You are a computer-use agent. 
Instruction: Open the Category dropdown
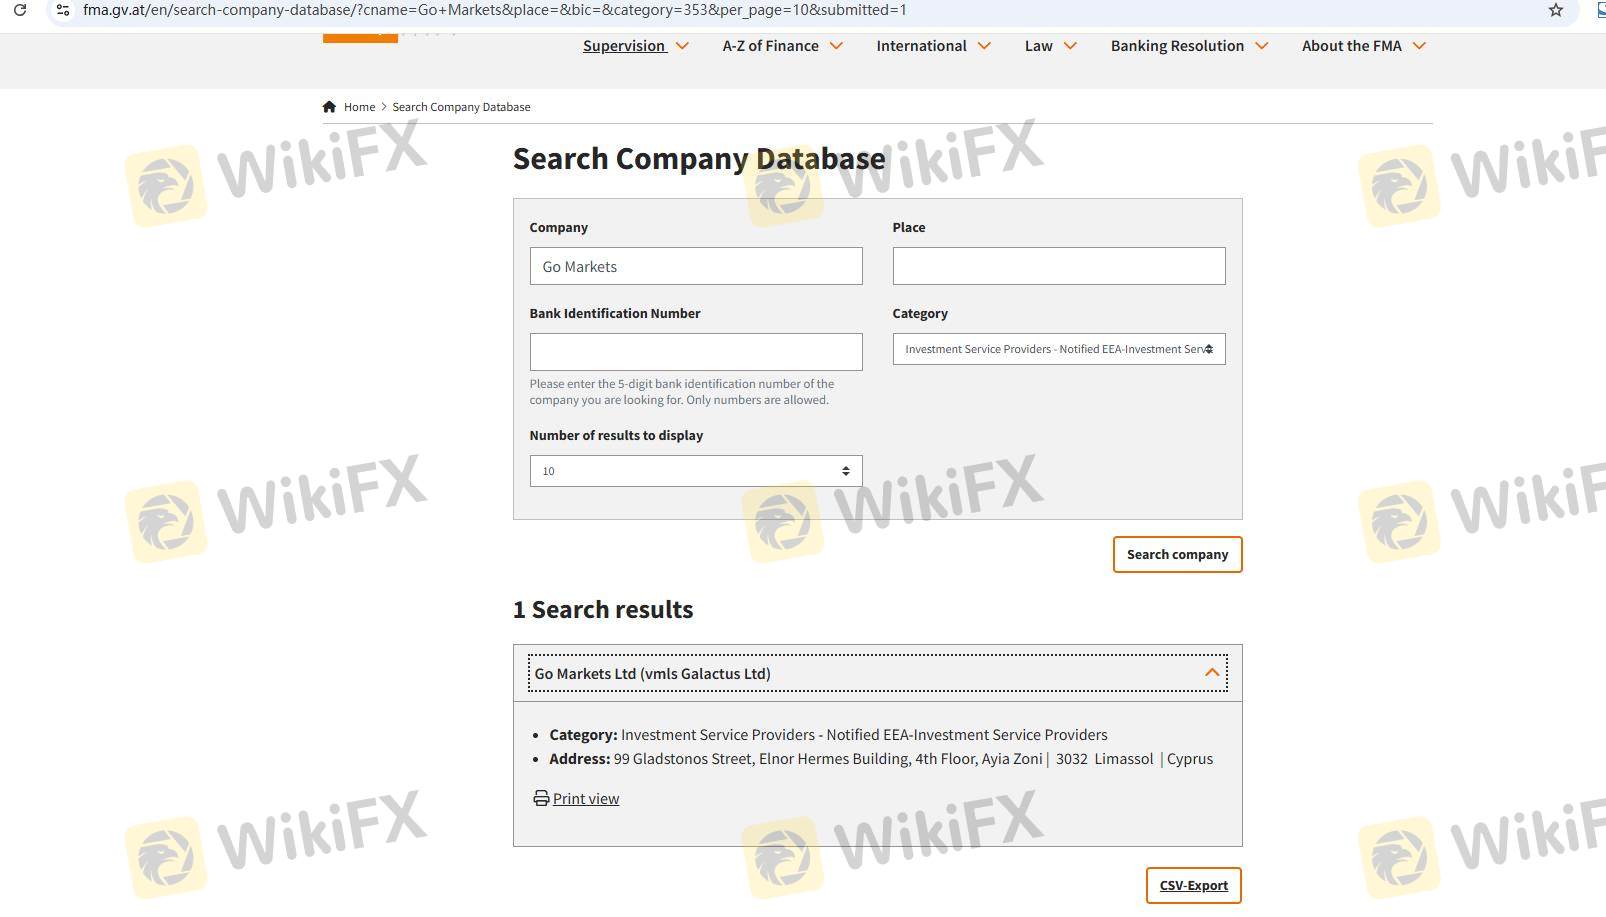point(1058,349)
